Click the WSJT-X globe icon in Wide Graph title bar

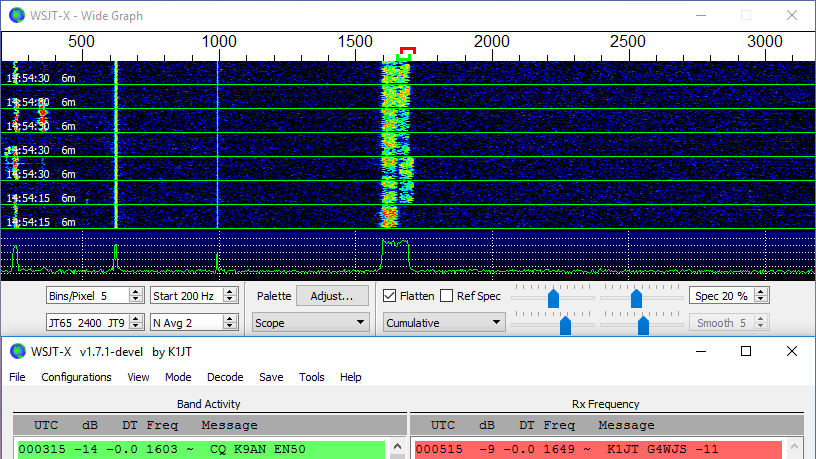pos(17,16)
